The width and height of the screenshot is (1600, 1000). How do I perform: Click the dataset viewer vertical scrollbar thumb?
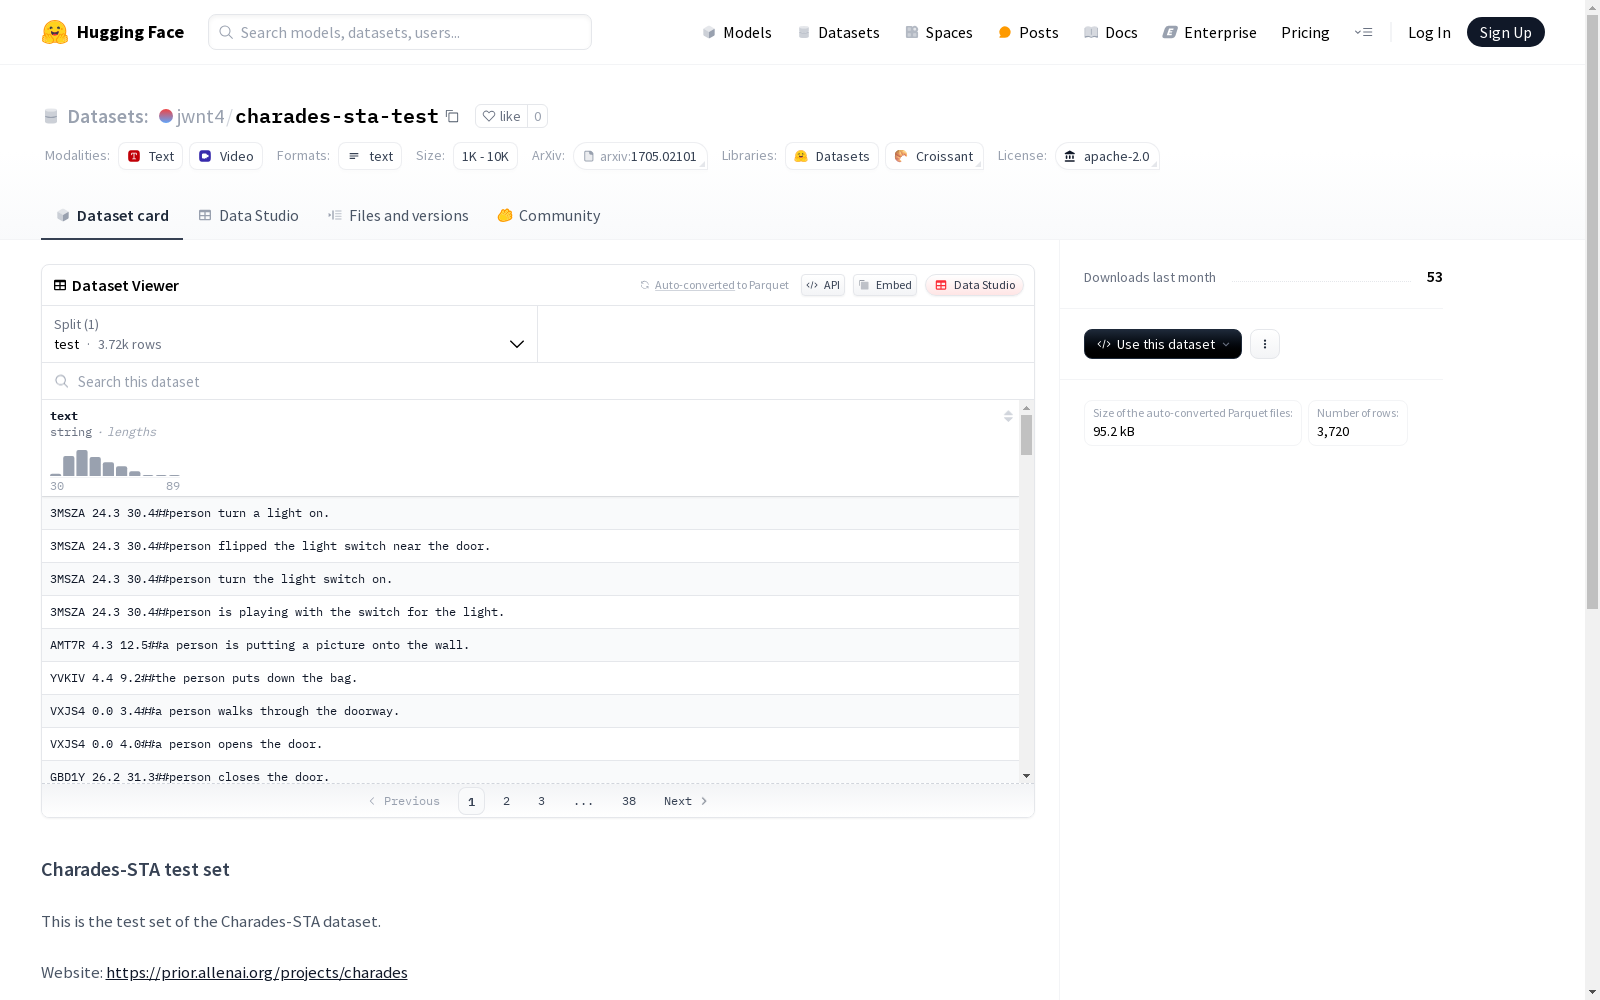(1026, 435)
